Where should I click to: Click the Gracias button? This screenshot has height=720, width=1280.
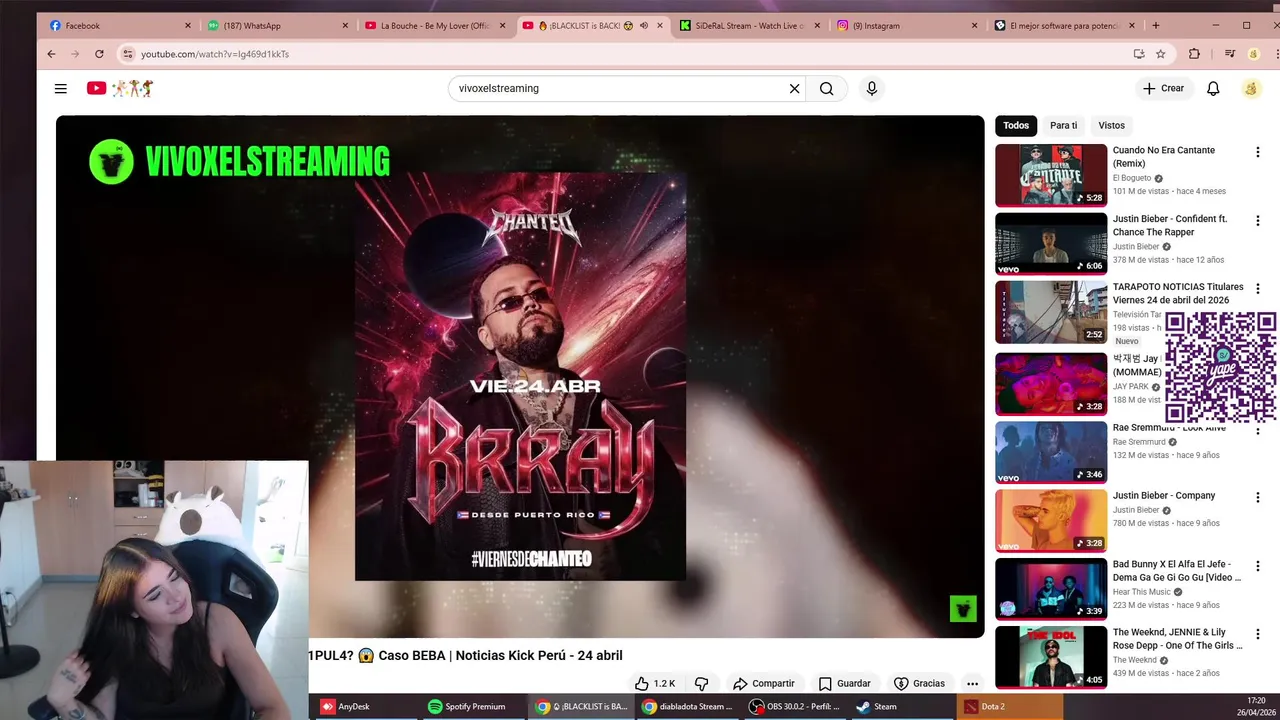(x=919, y=683)
